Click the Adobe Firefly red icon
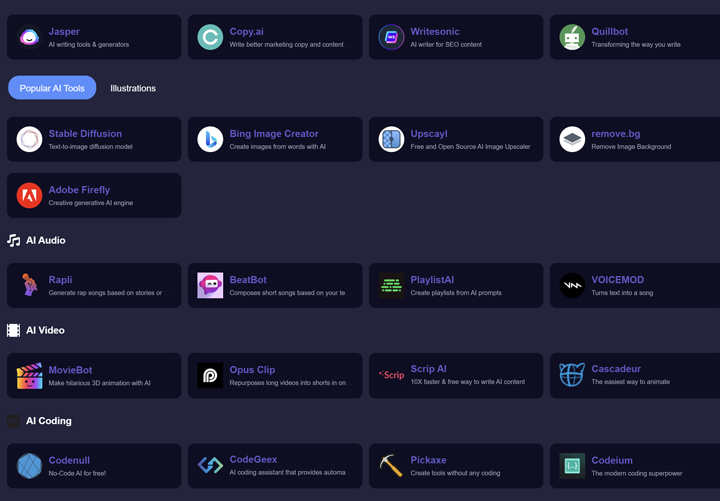The image size is (720, 501). [x=29, y=195]
